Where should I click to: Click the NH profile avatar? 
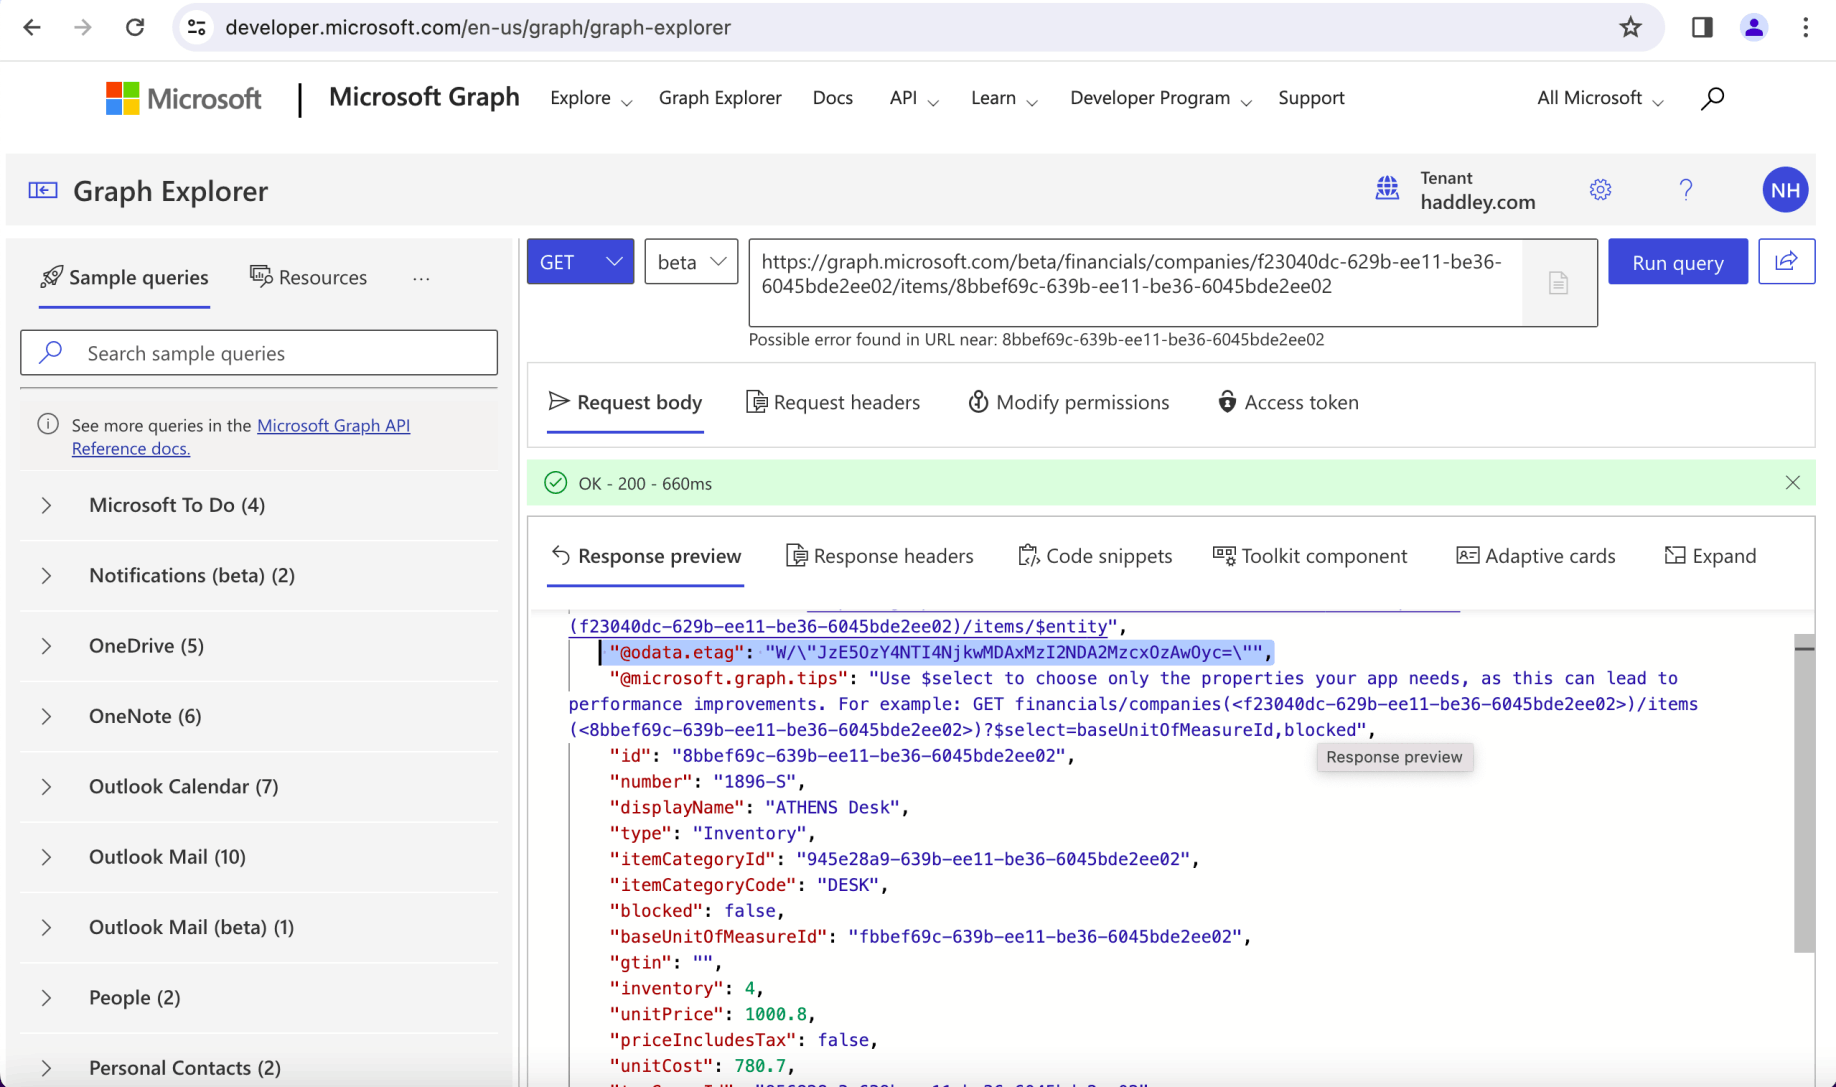tap(1785, 190)
